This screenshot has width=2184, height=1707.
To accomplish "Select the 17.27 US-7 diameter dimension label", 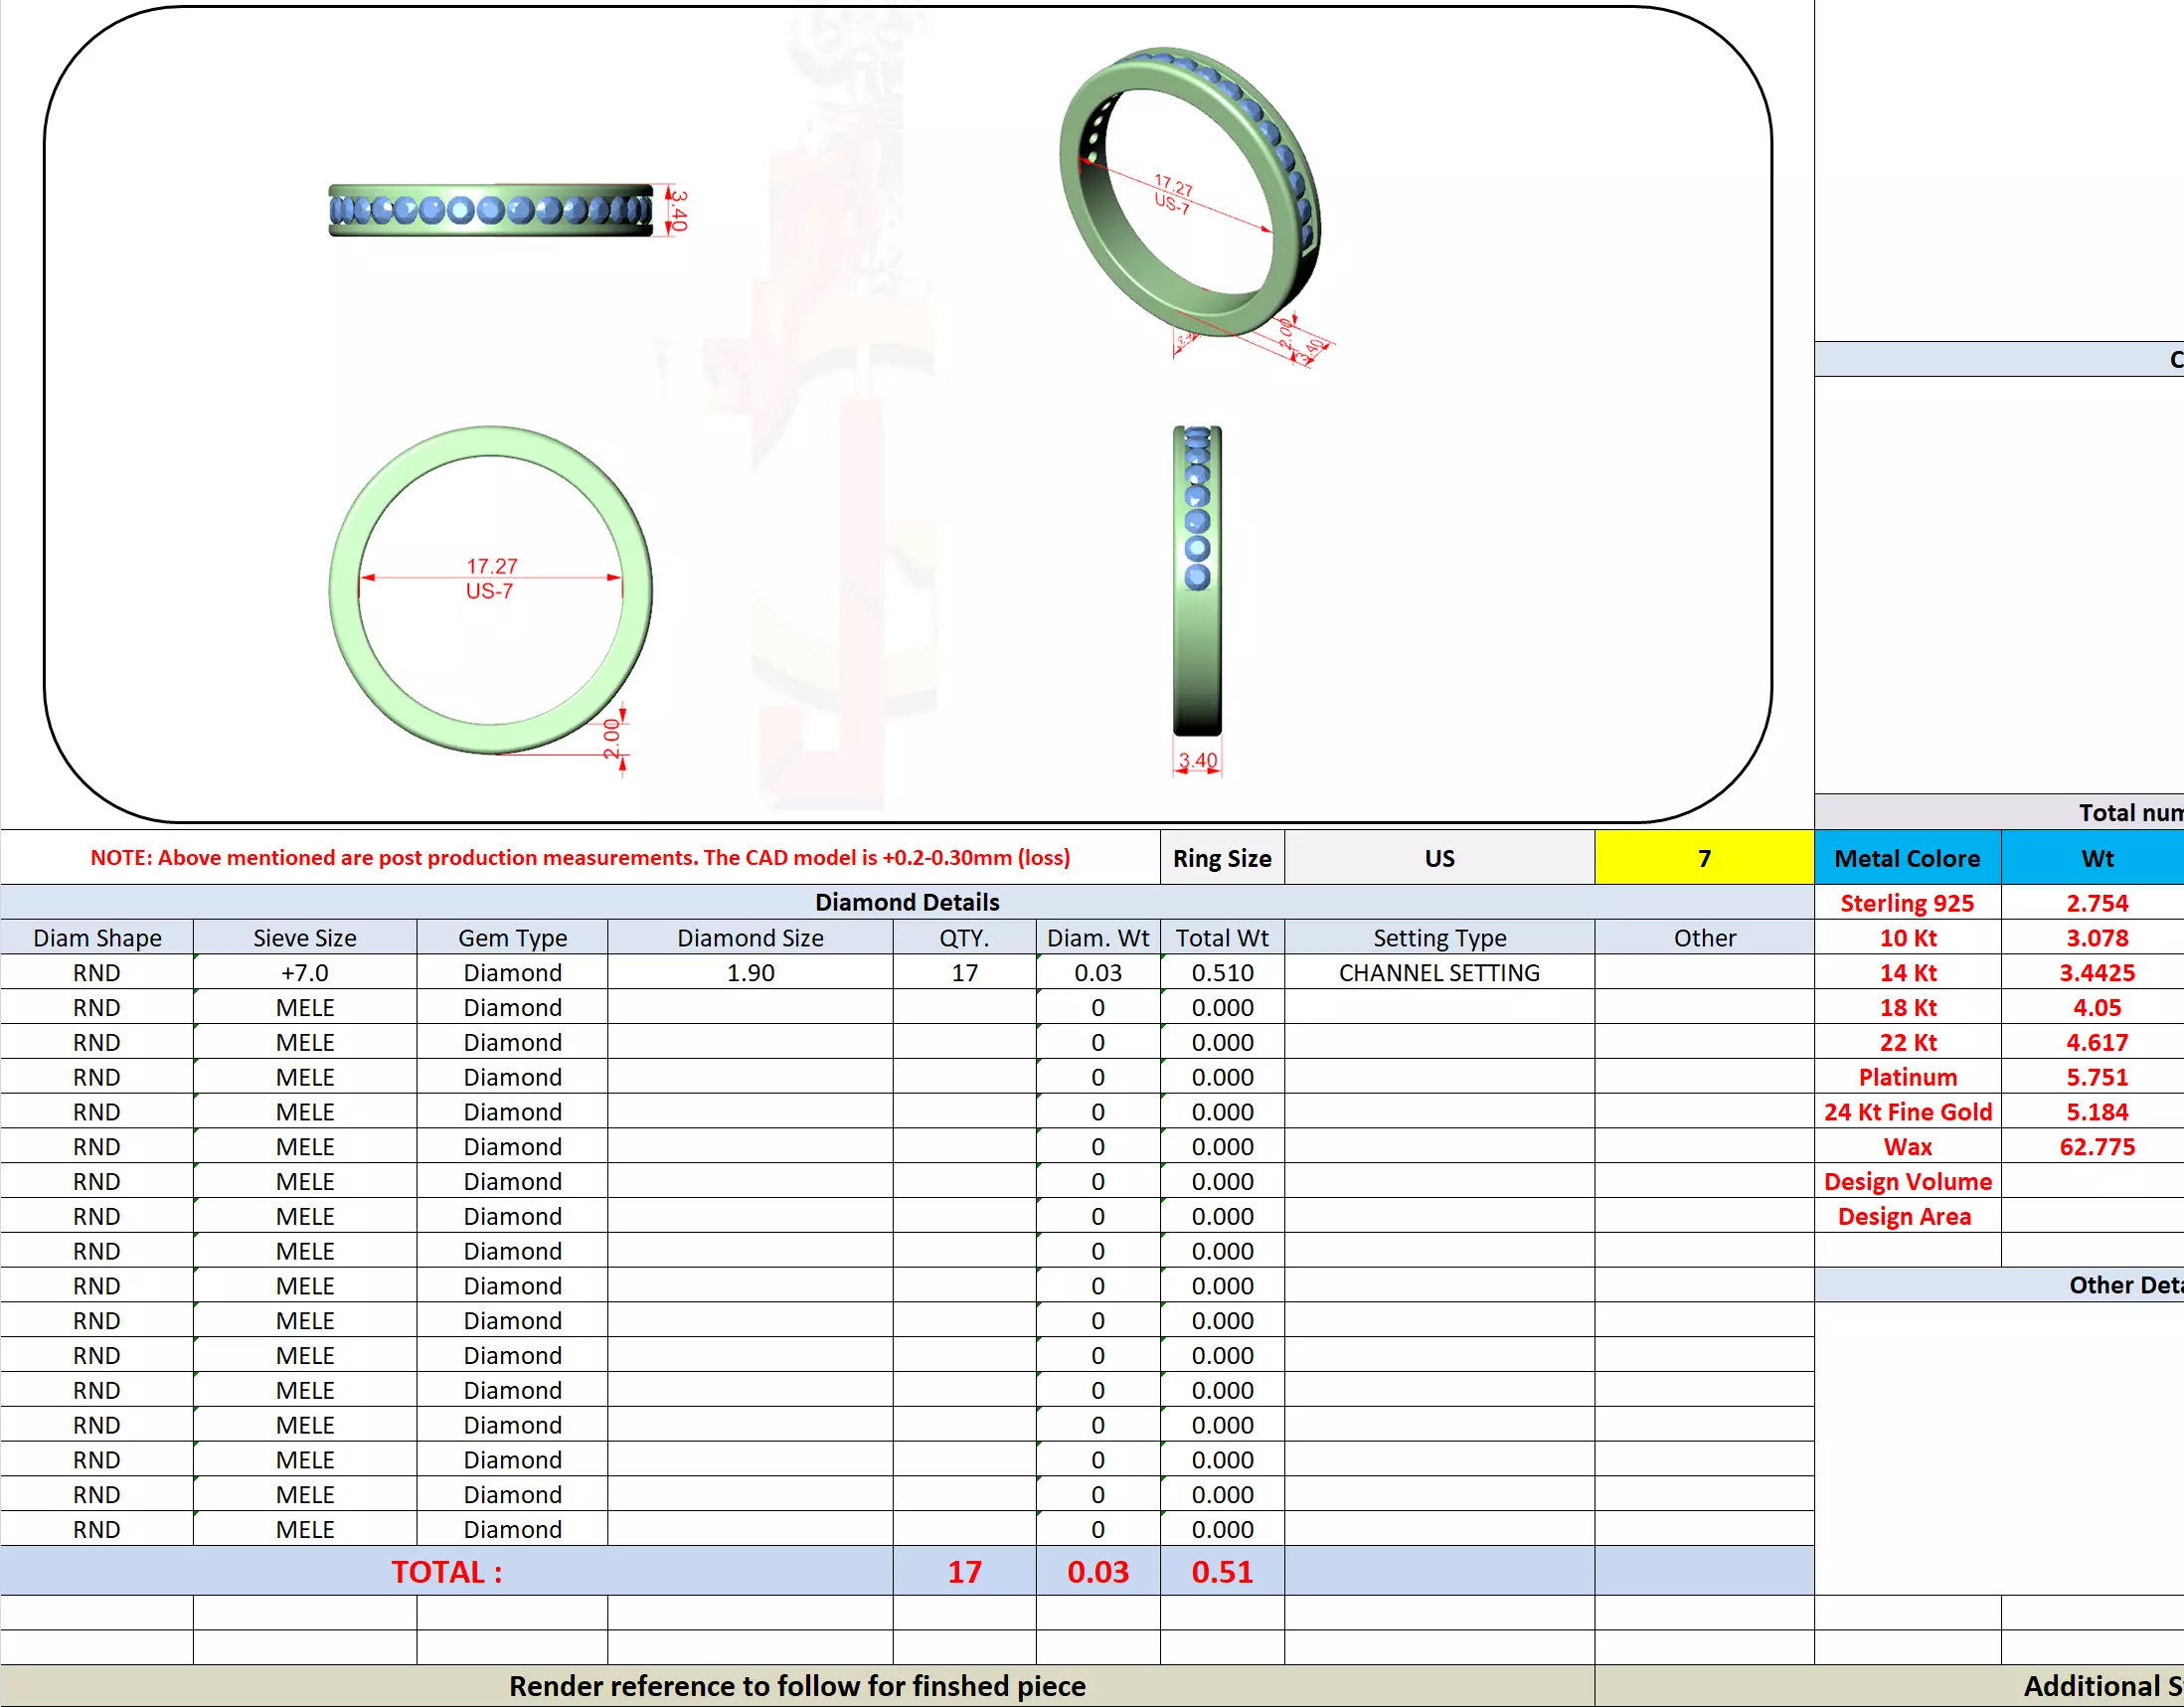I will pyautogui.click(x=490, y=578).
